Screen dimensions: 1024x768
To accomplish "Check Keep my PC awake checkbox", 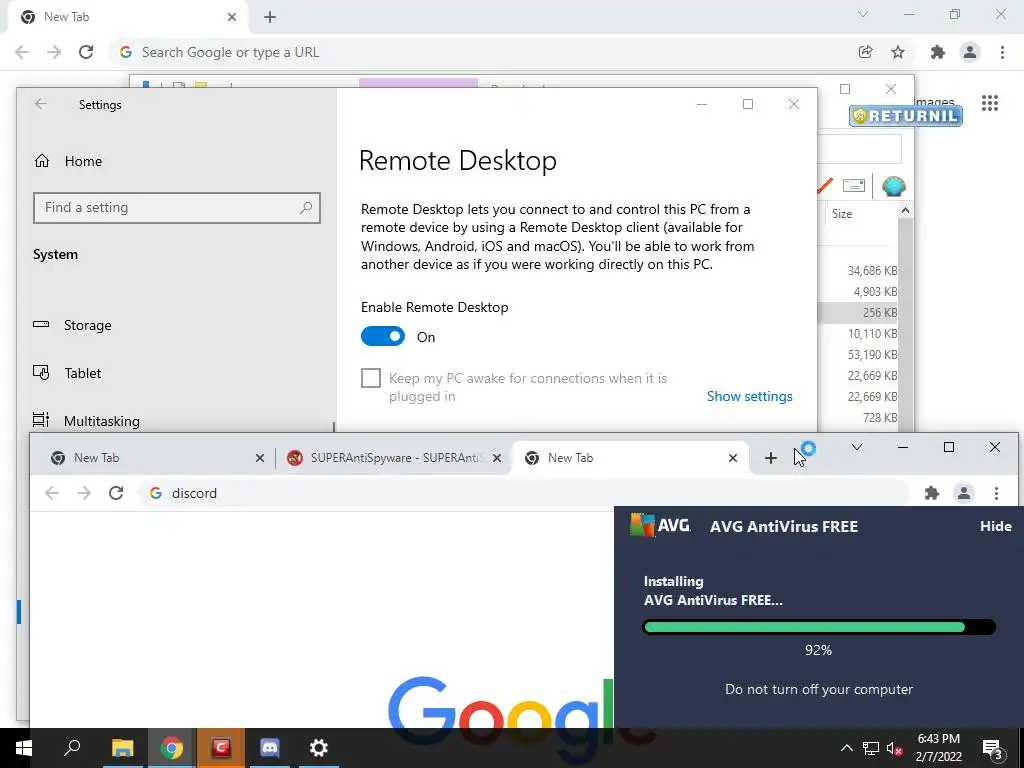I will pyautogui.click(x=371, y=377).
